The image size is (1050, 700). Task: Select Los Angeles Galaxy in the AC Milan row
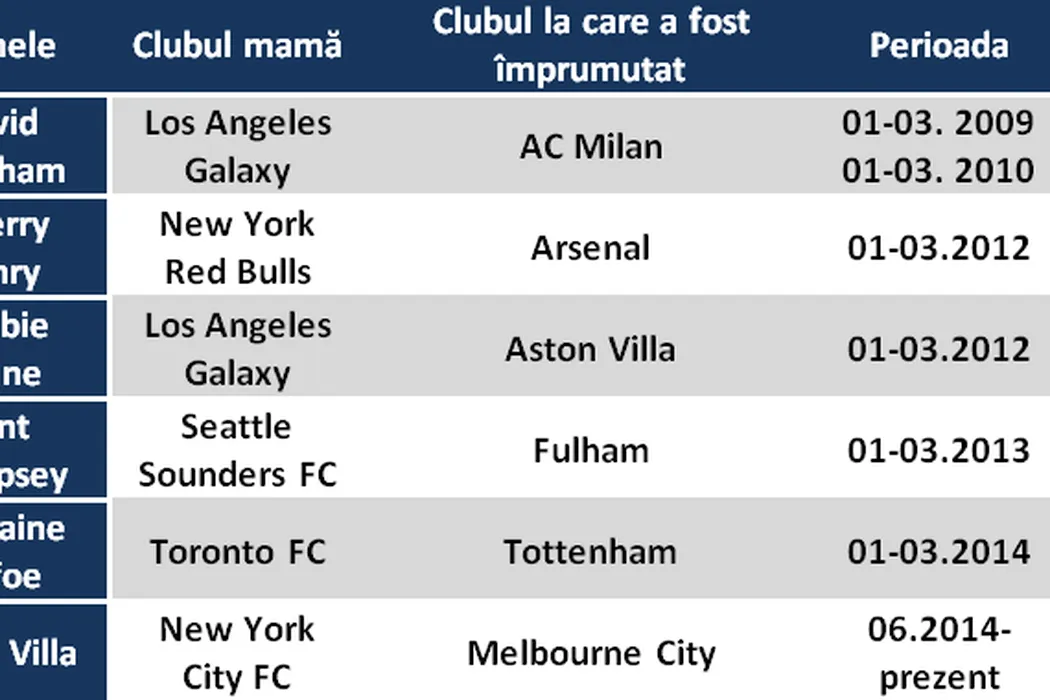pos(237,146)
